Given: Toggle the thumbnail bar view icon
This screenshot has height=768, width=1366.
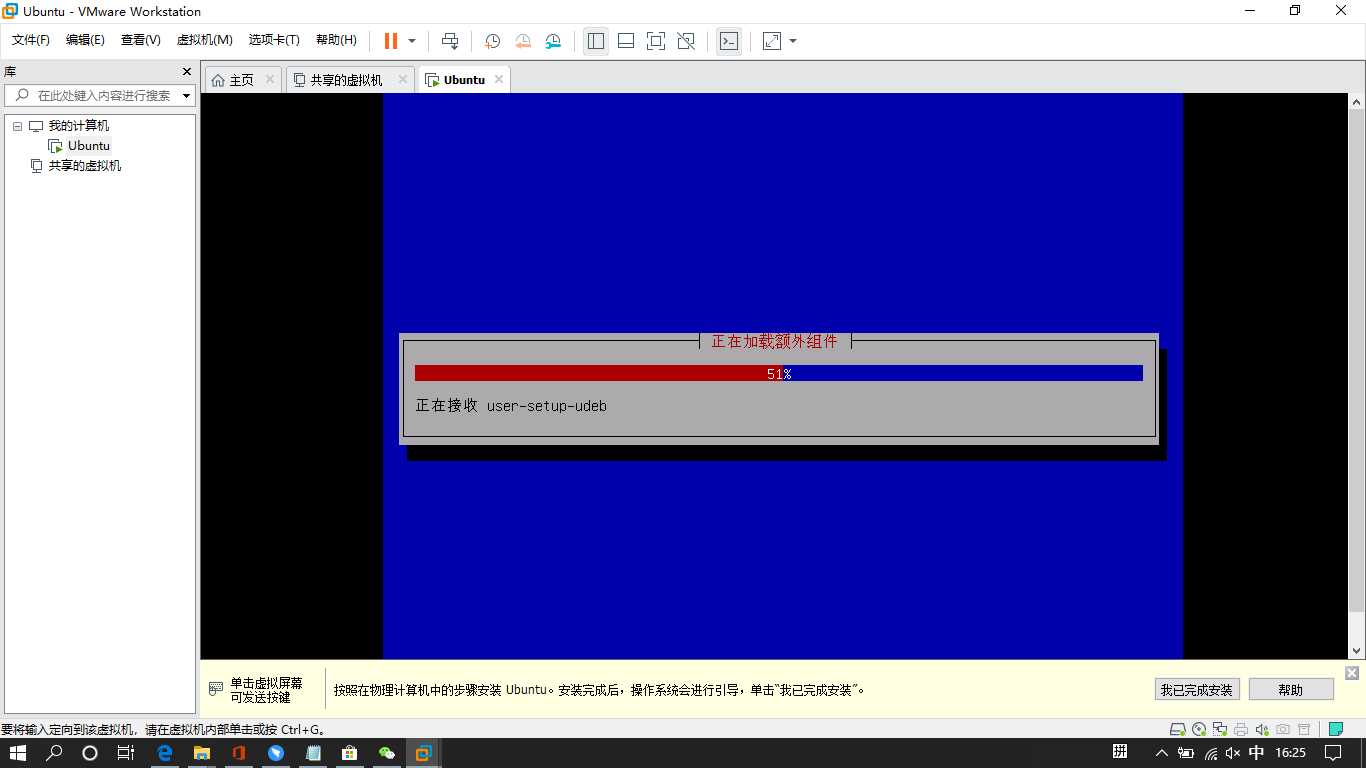Looking at the screenshot, I should (626, 41).
